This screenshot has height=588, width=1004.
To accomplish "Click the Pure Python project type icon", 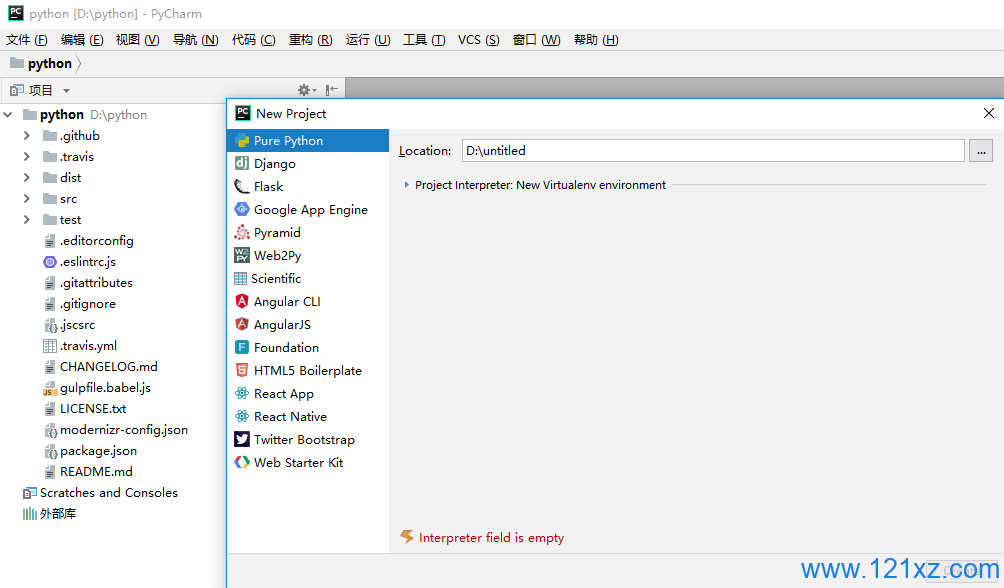I will [x=242, y=140].
